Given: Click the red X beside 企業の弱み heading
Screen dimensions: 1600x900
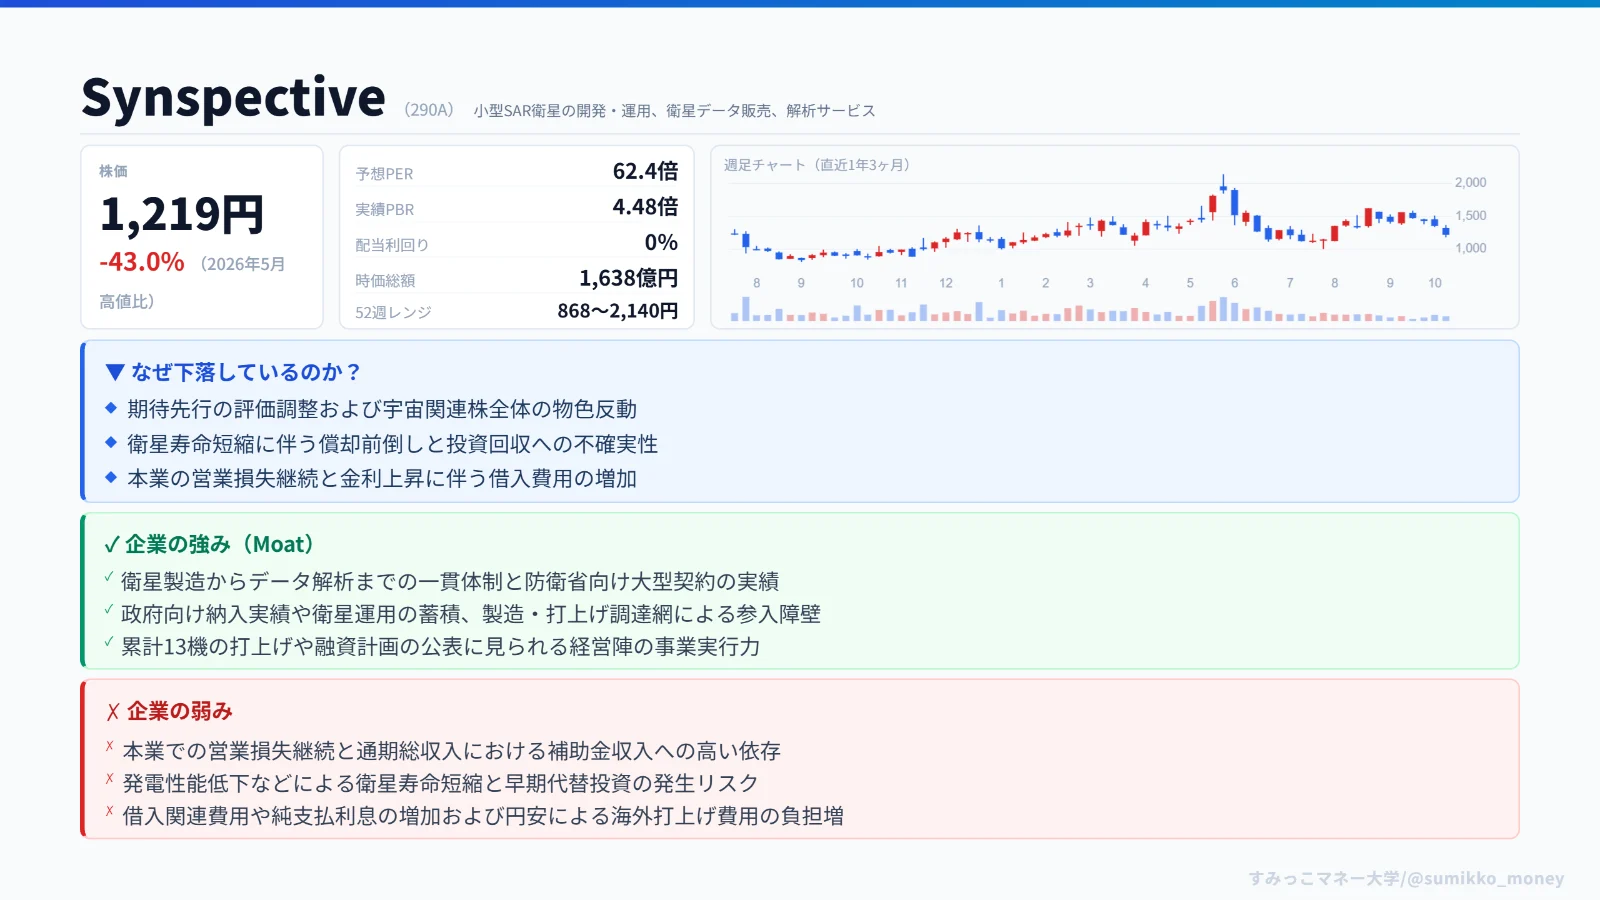Looking at the screenshot, I should click(113, 712).
